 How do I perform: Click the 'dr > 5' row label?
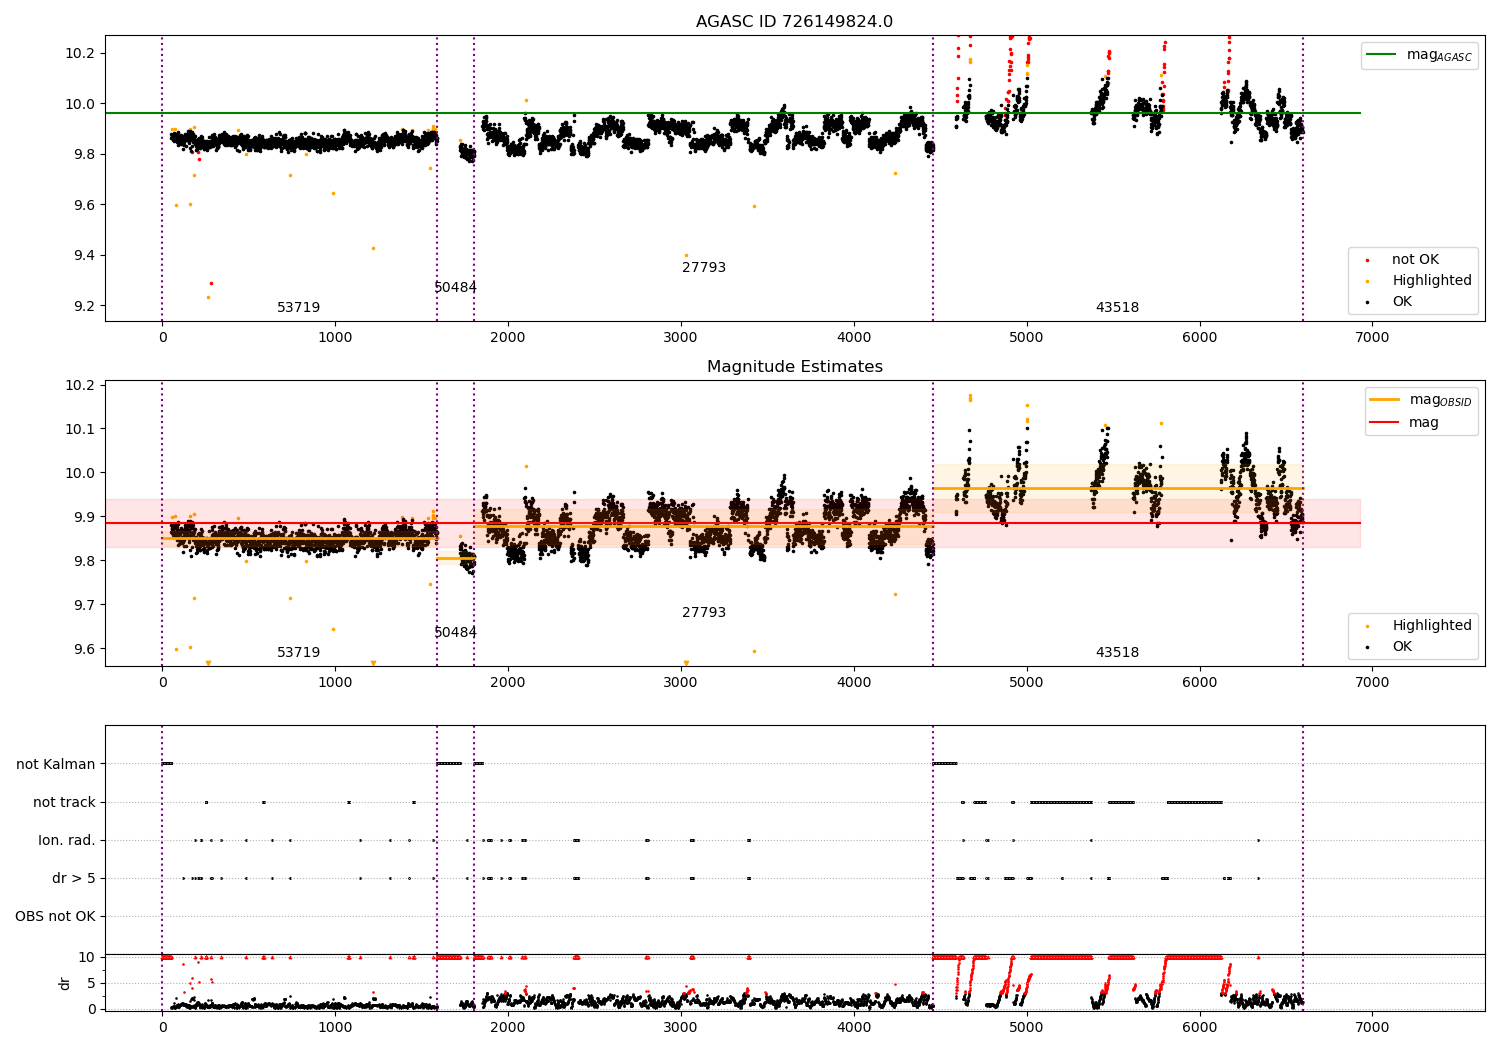point(74,879)
